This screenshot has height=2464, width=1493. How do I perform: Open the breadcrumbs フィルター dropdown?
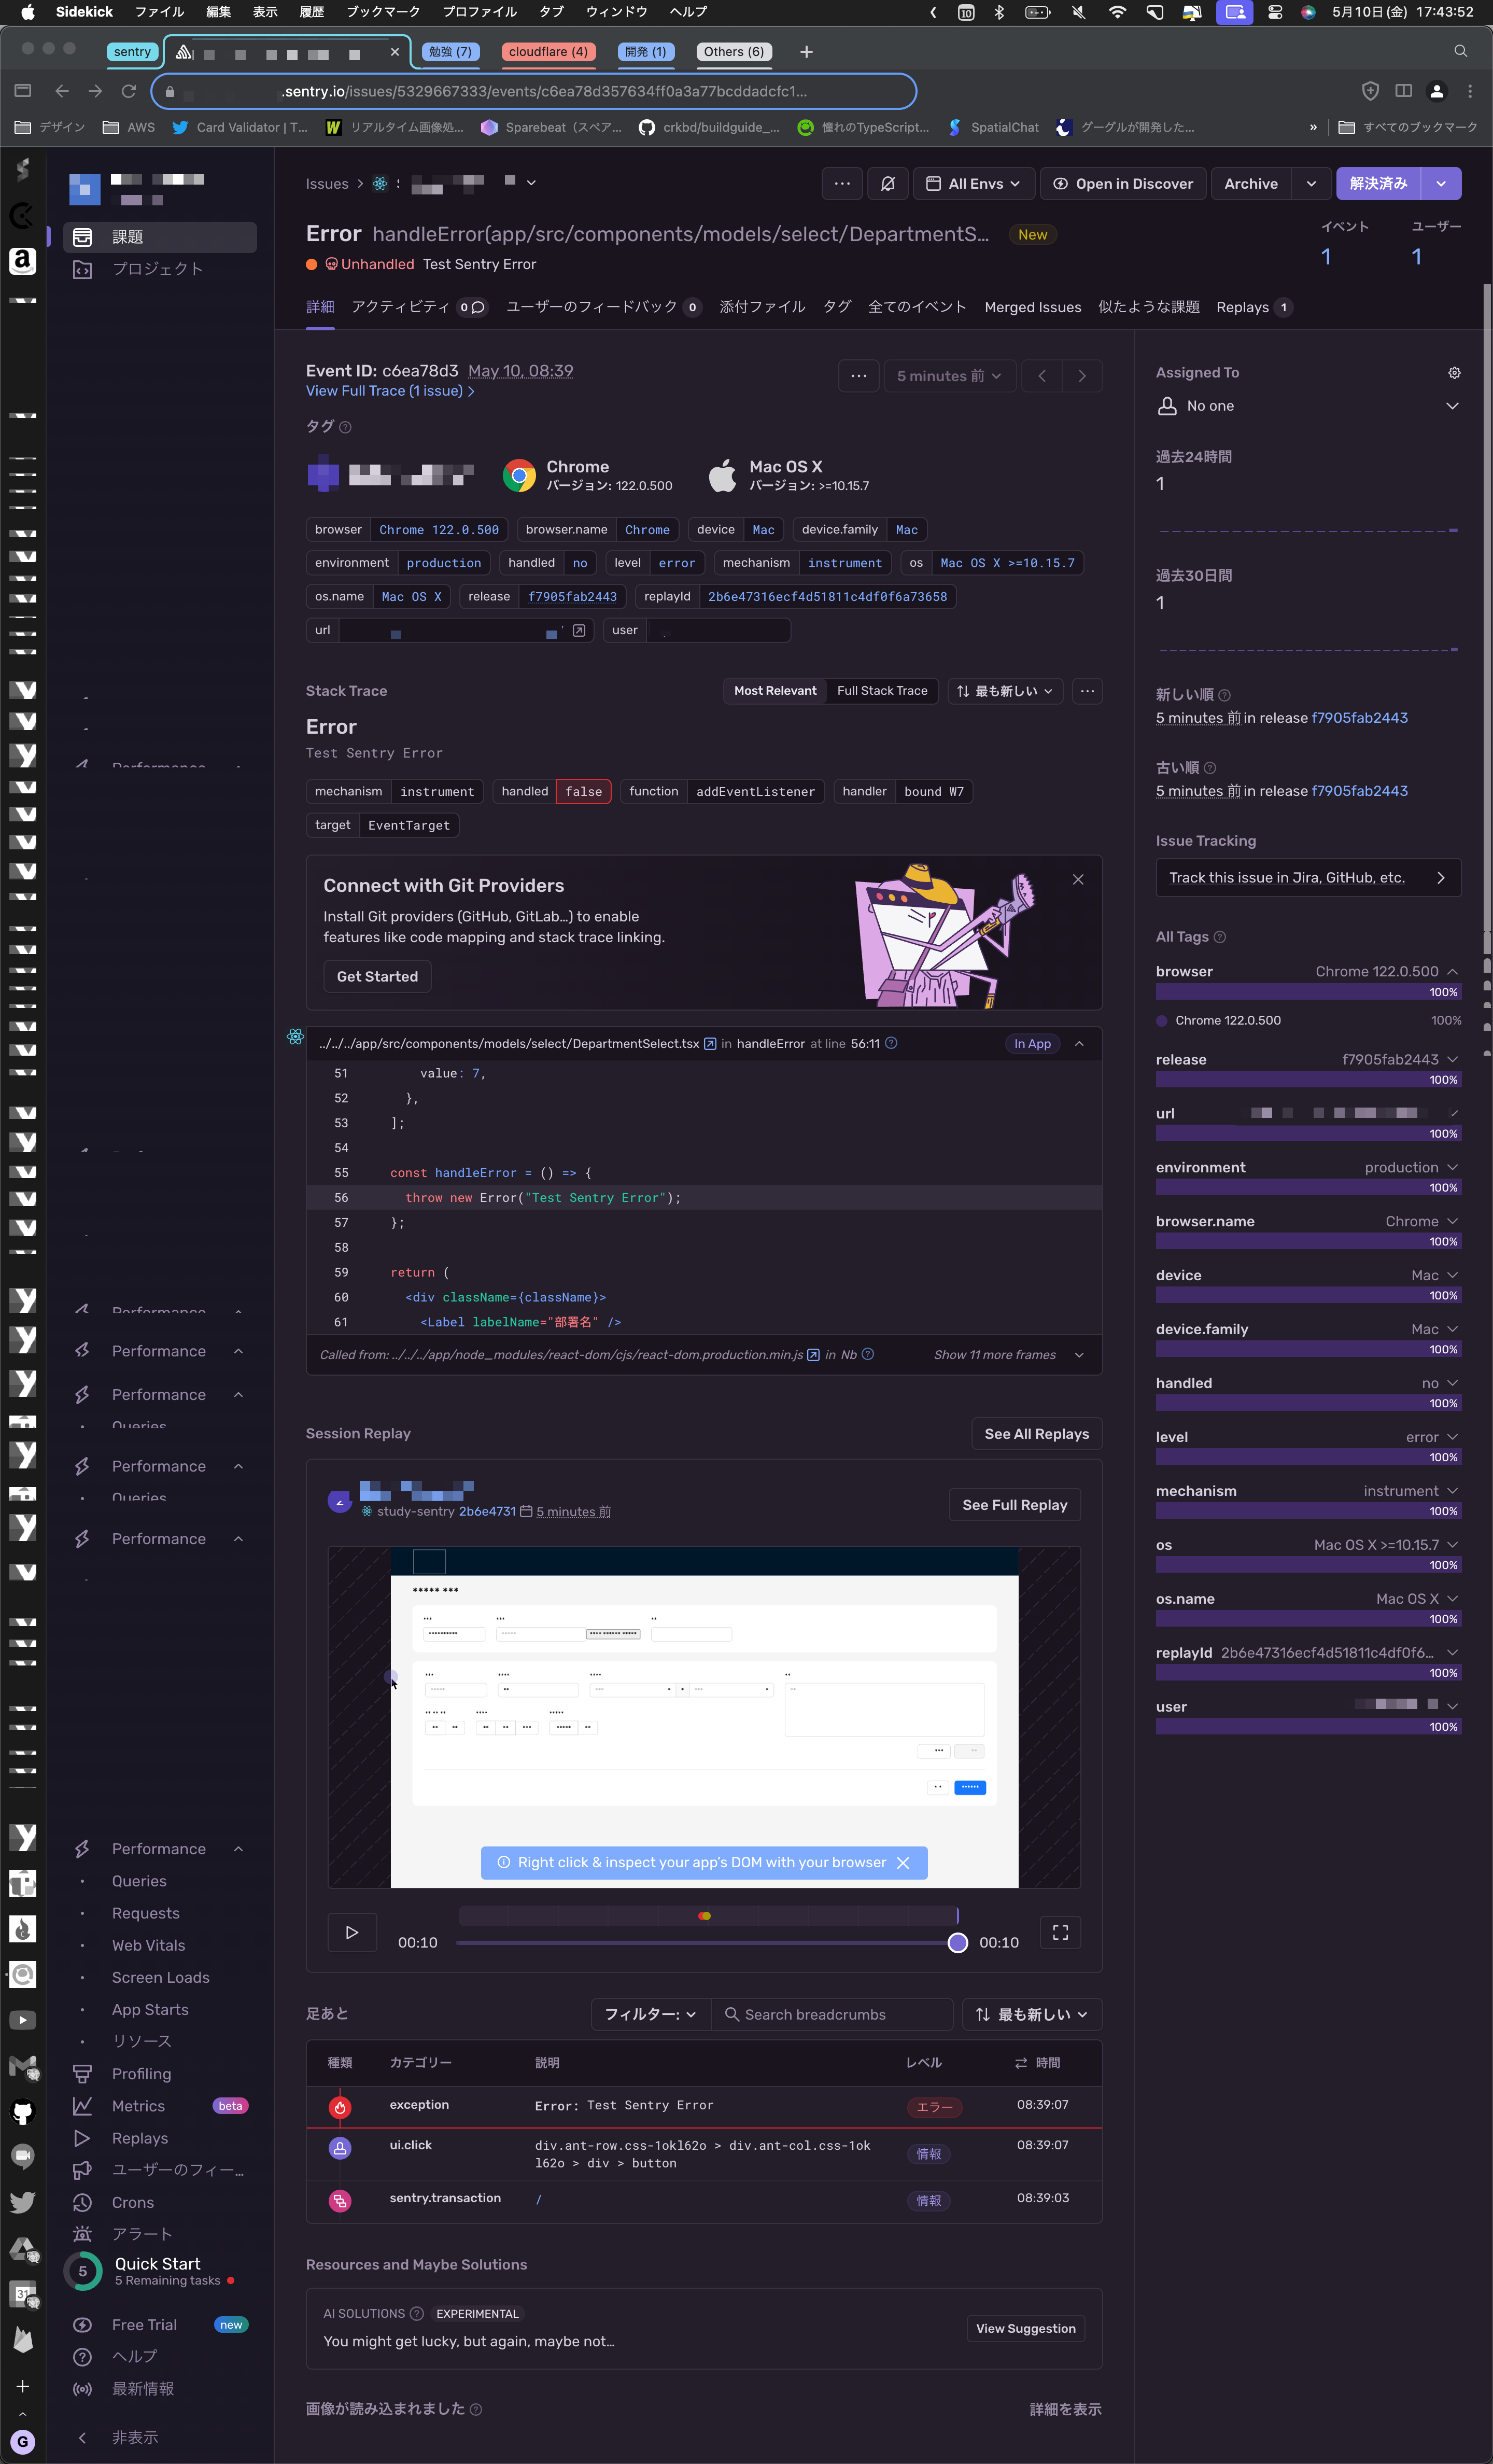pyautogui.click(x=651, y=2014)
